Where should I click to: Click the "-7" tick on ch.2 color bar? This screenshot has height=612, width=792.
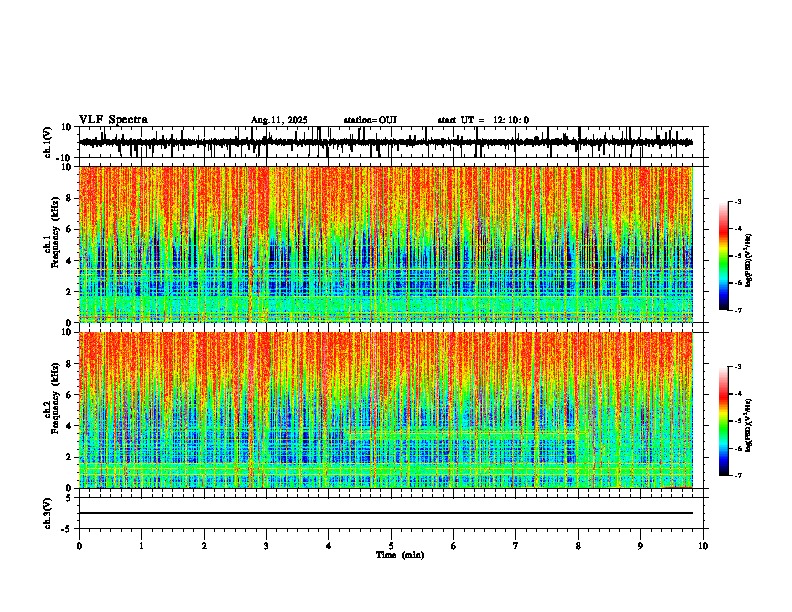[x=738, y=475]
